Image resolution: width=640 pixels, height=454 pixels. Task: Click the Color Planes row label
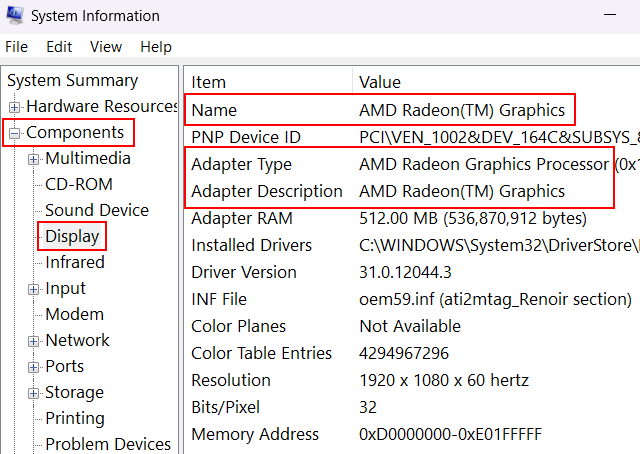pyautogui.click(x=239, y=326)
